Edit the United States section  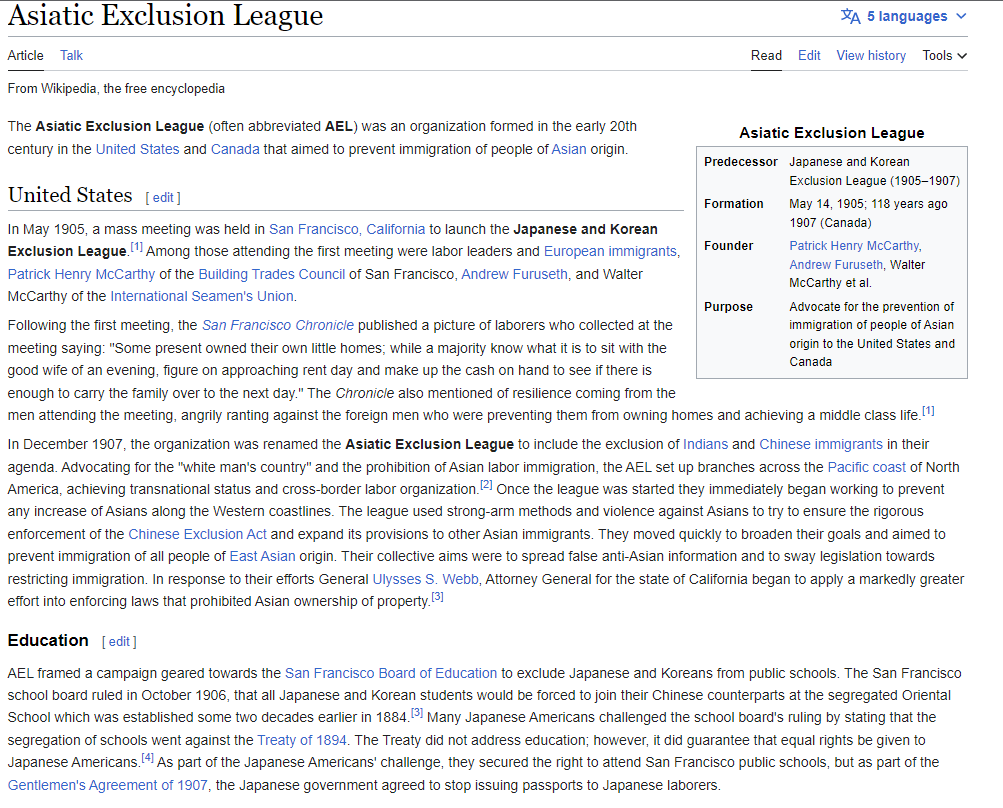[163, 198]
